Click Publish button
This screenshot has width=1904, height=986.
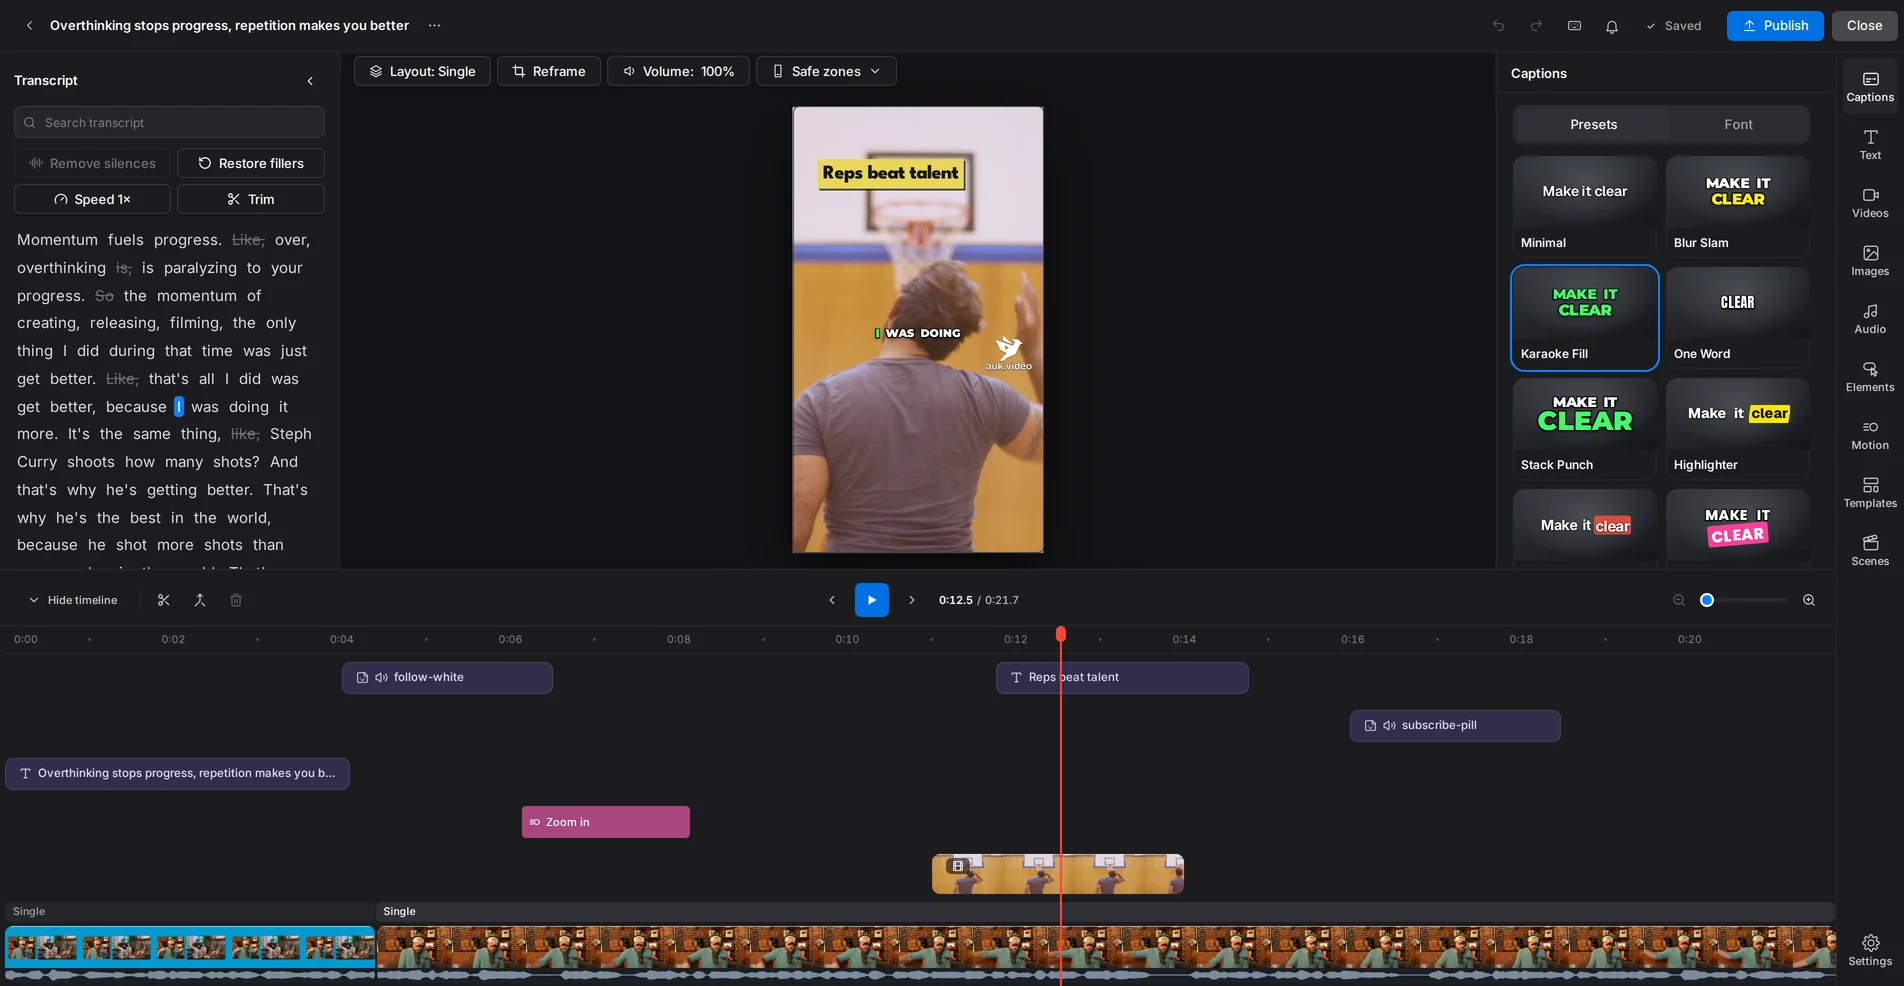1774,26
